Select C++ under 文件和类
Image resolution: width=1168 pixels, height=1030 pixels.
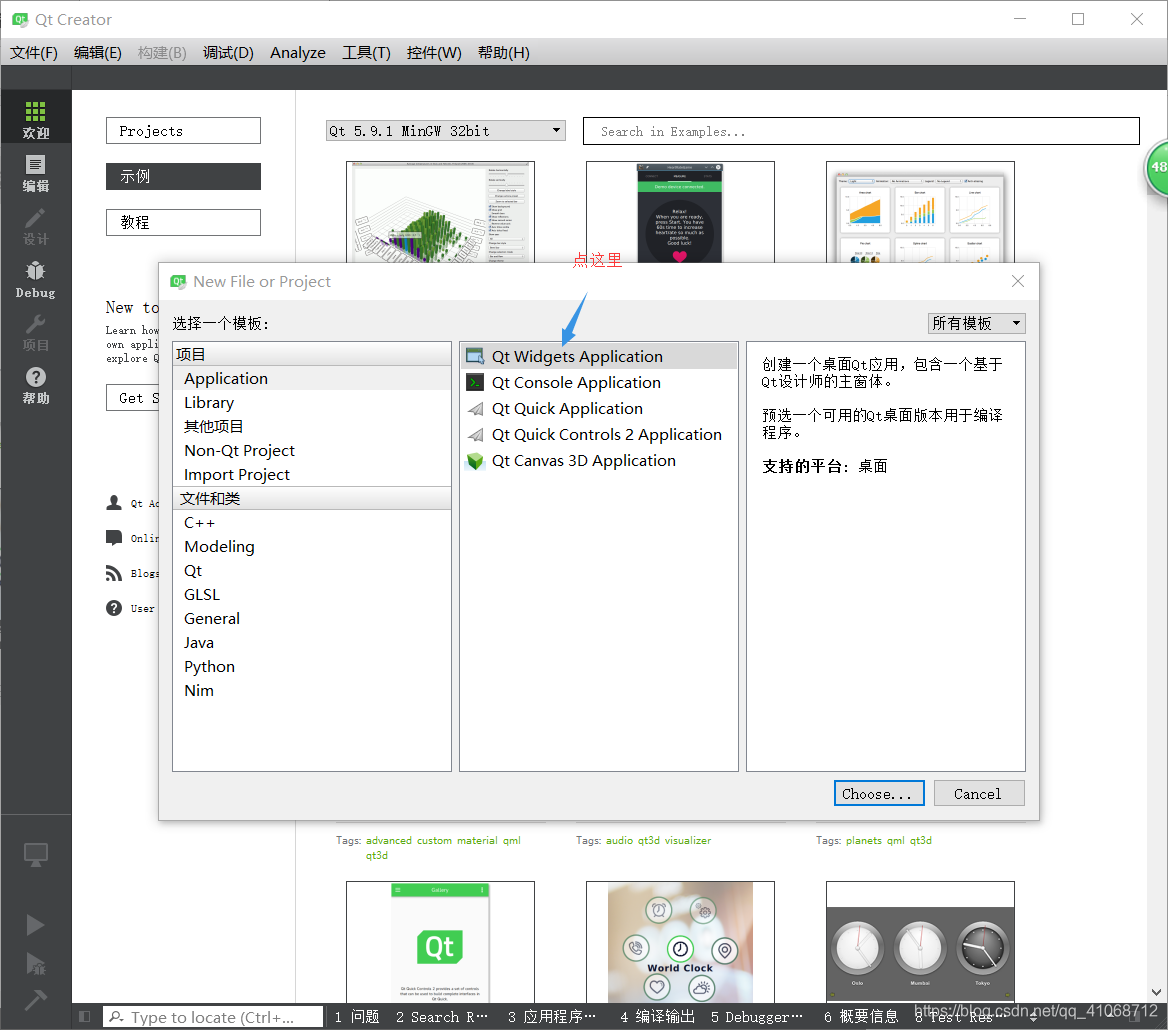(311, 522)
